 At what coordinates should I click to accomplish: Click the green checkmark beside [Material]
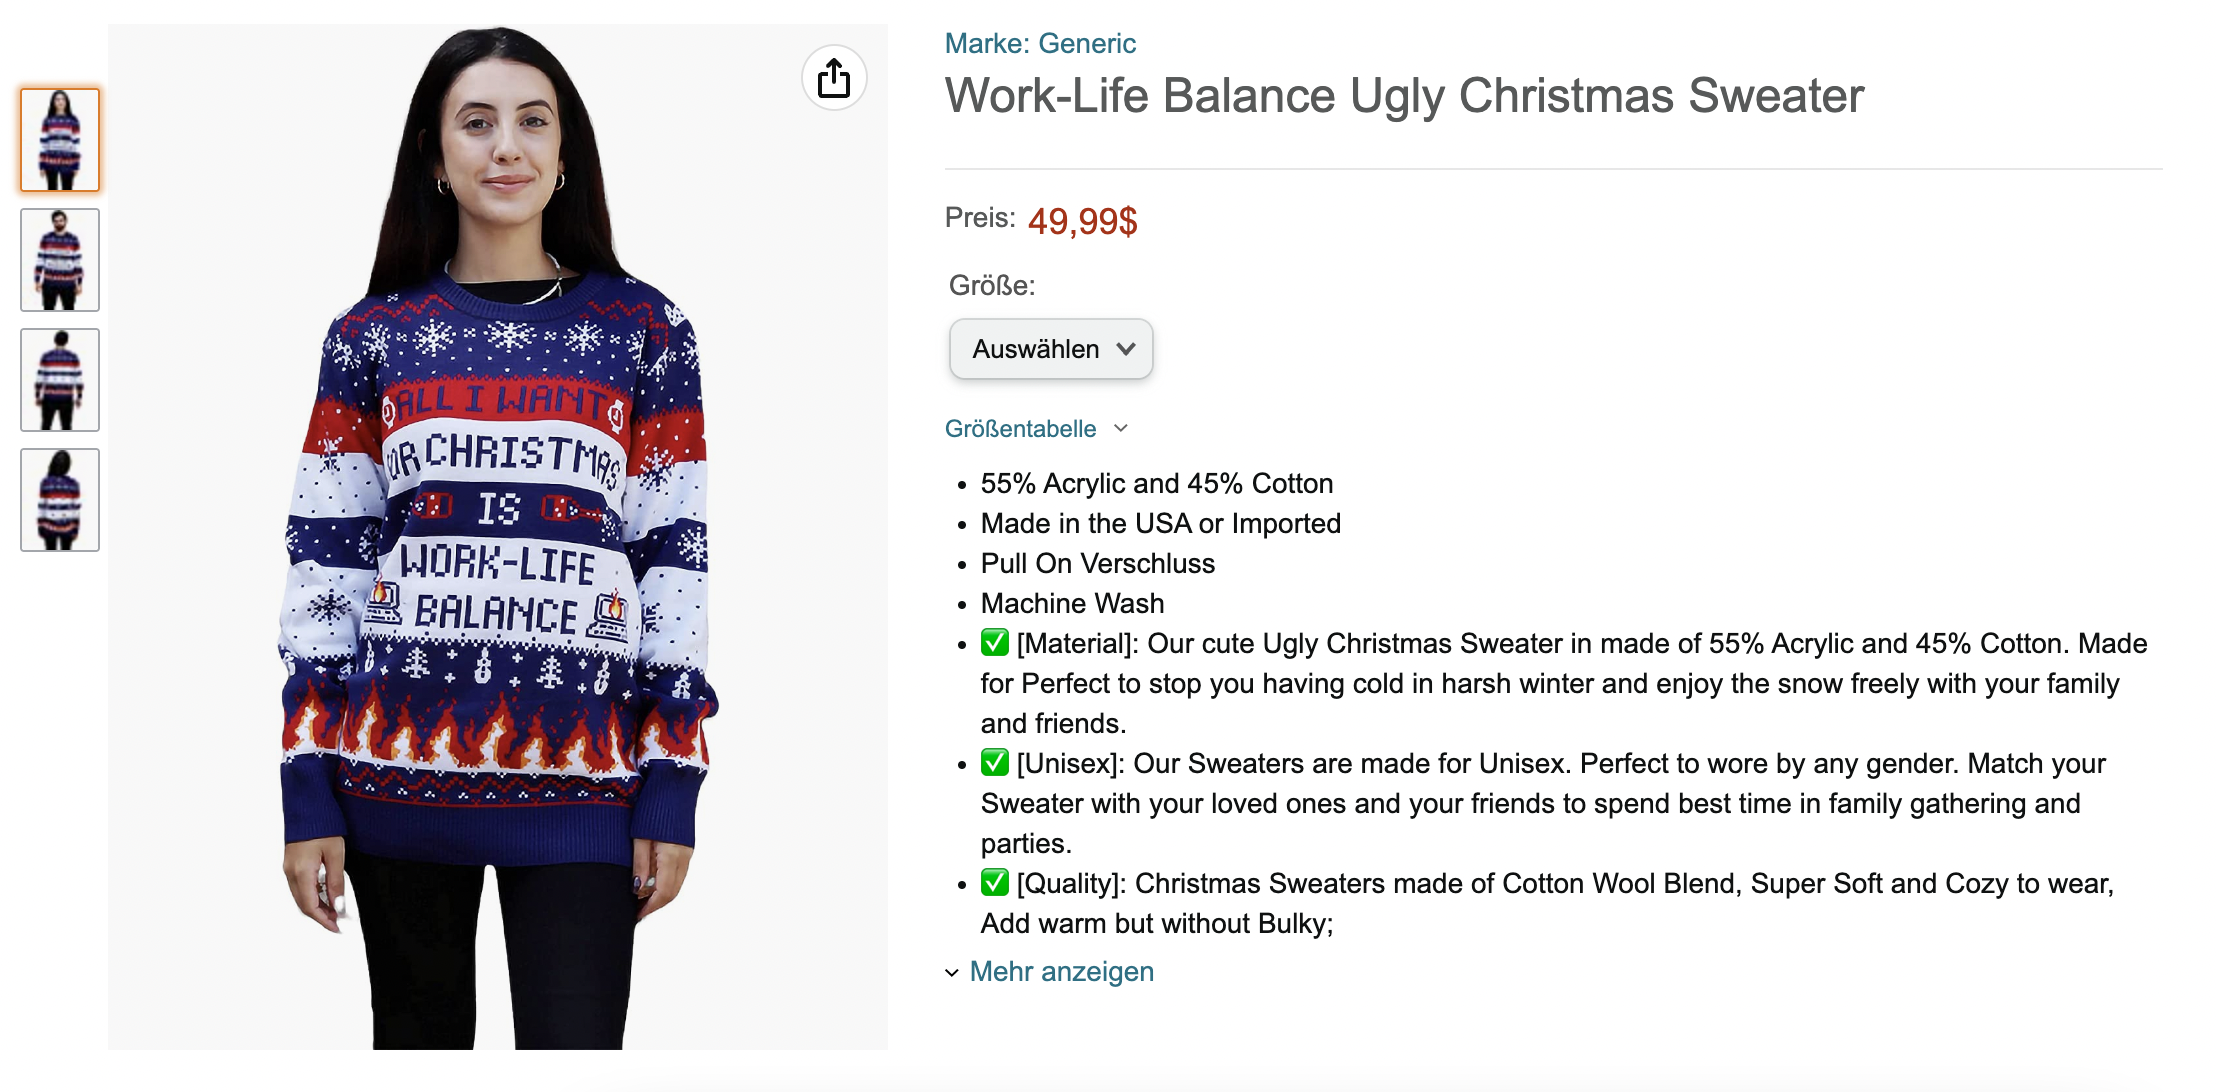[x=994, y=643]
